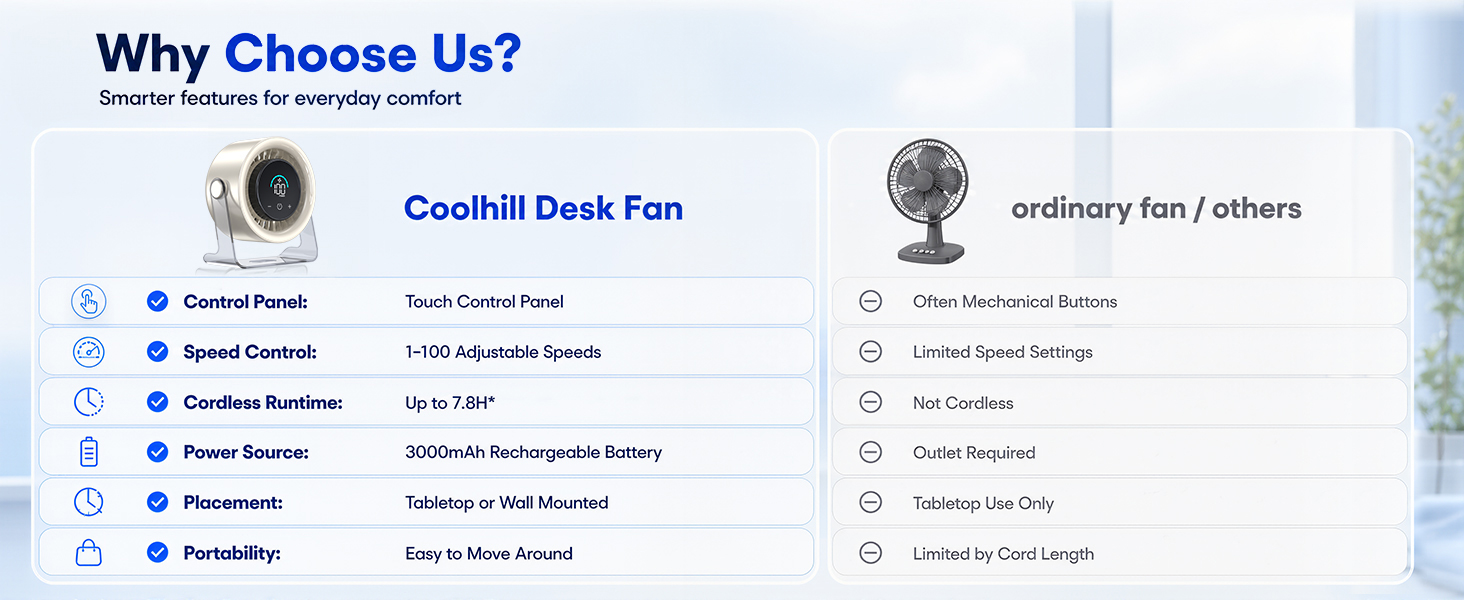Click the blue checkmark beside Control Panel
The image size is (1464, 600).
pyautogui.click(x=157, y=301)
